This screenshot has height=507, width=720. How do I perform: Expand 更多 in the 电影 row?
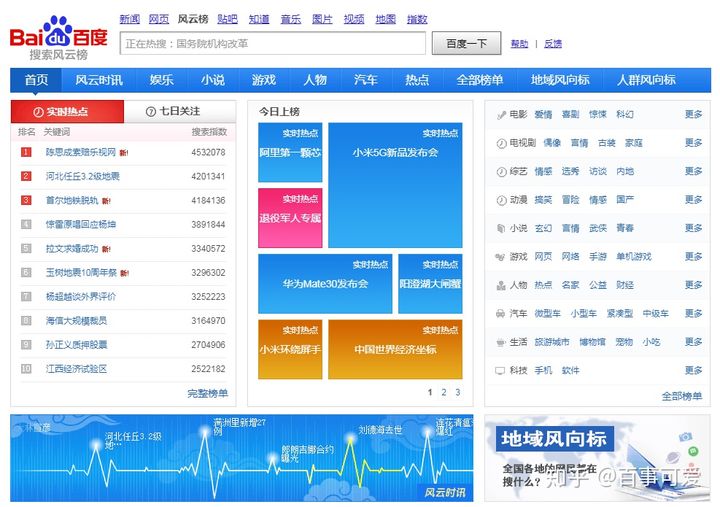tap(693, 115)
